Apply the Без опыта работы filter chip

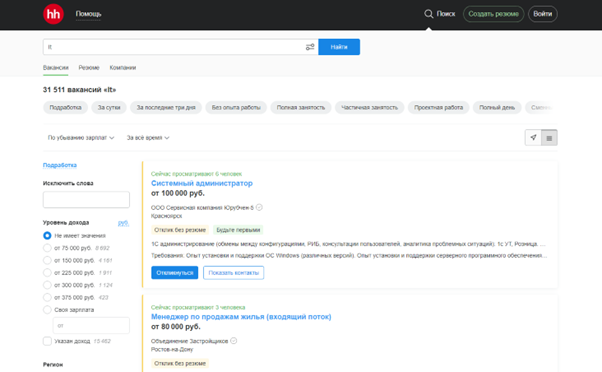point(236,107)
